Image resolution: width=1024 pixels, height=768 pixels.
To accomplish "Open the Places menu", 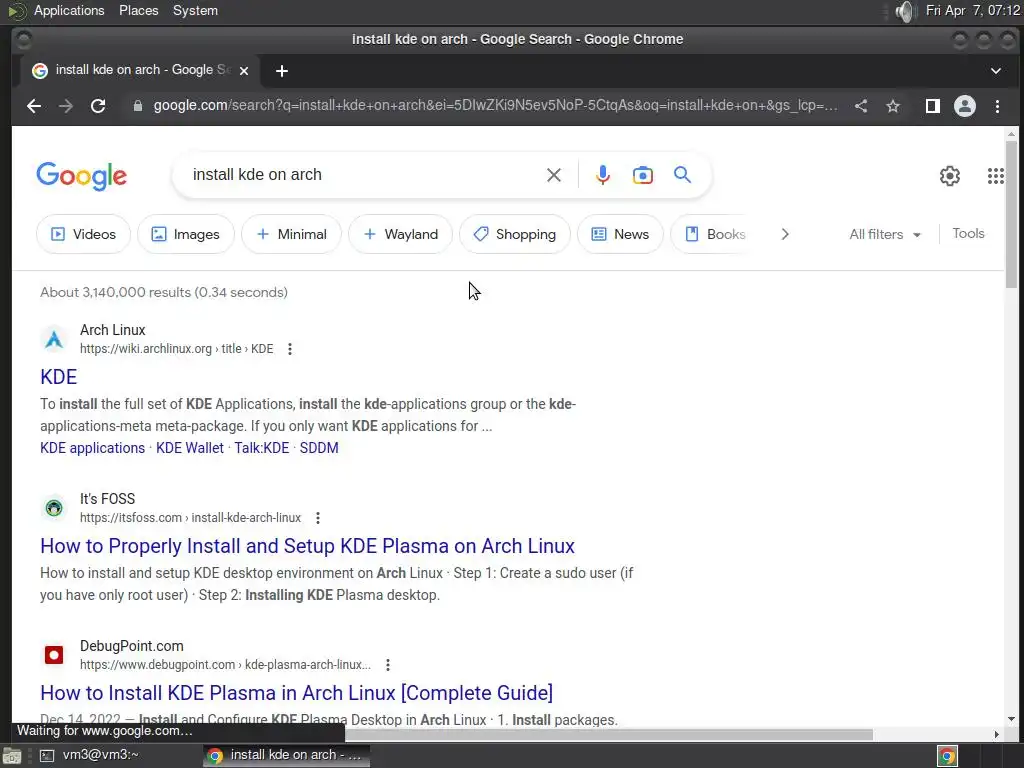I will click(x=138, y=10).
